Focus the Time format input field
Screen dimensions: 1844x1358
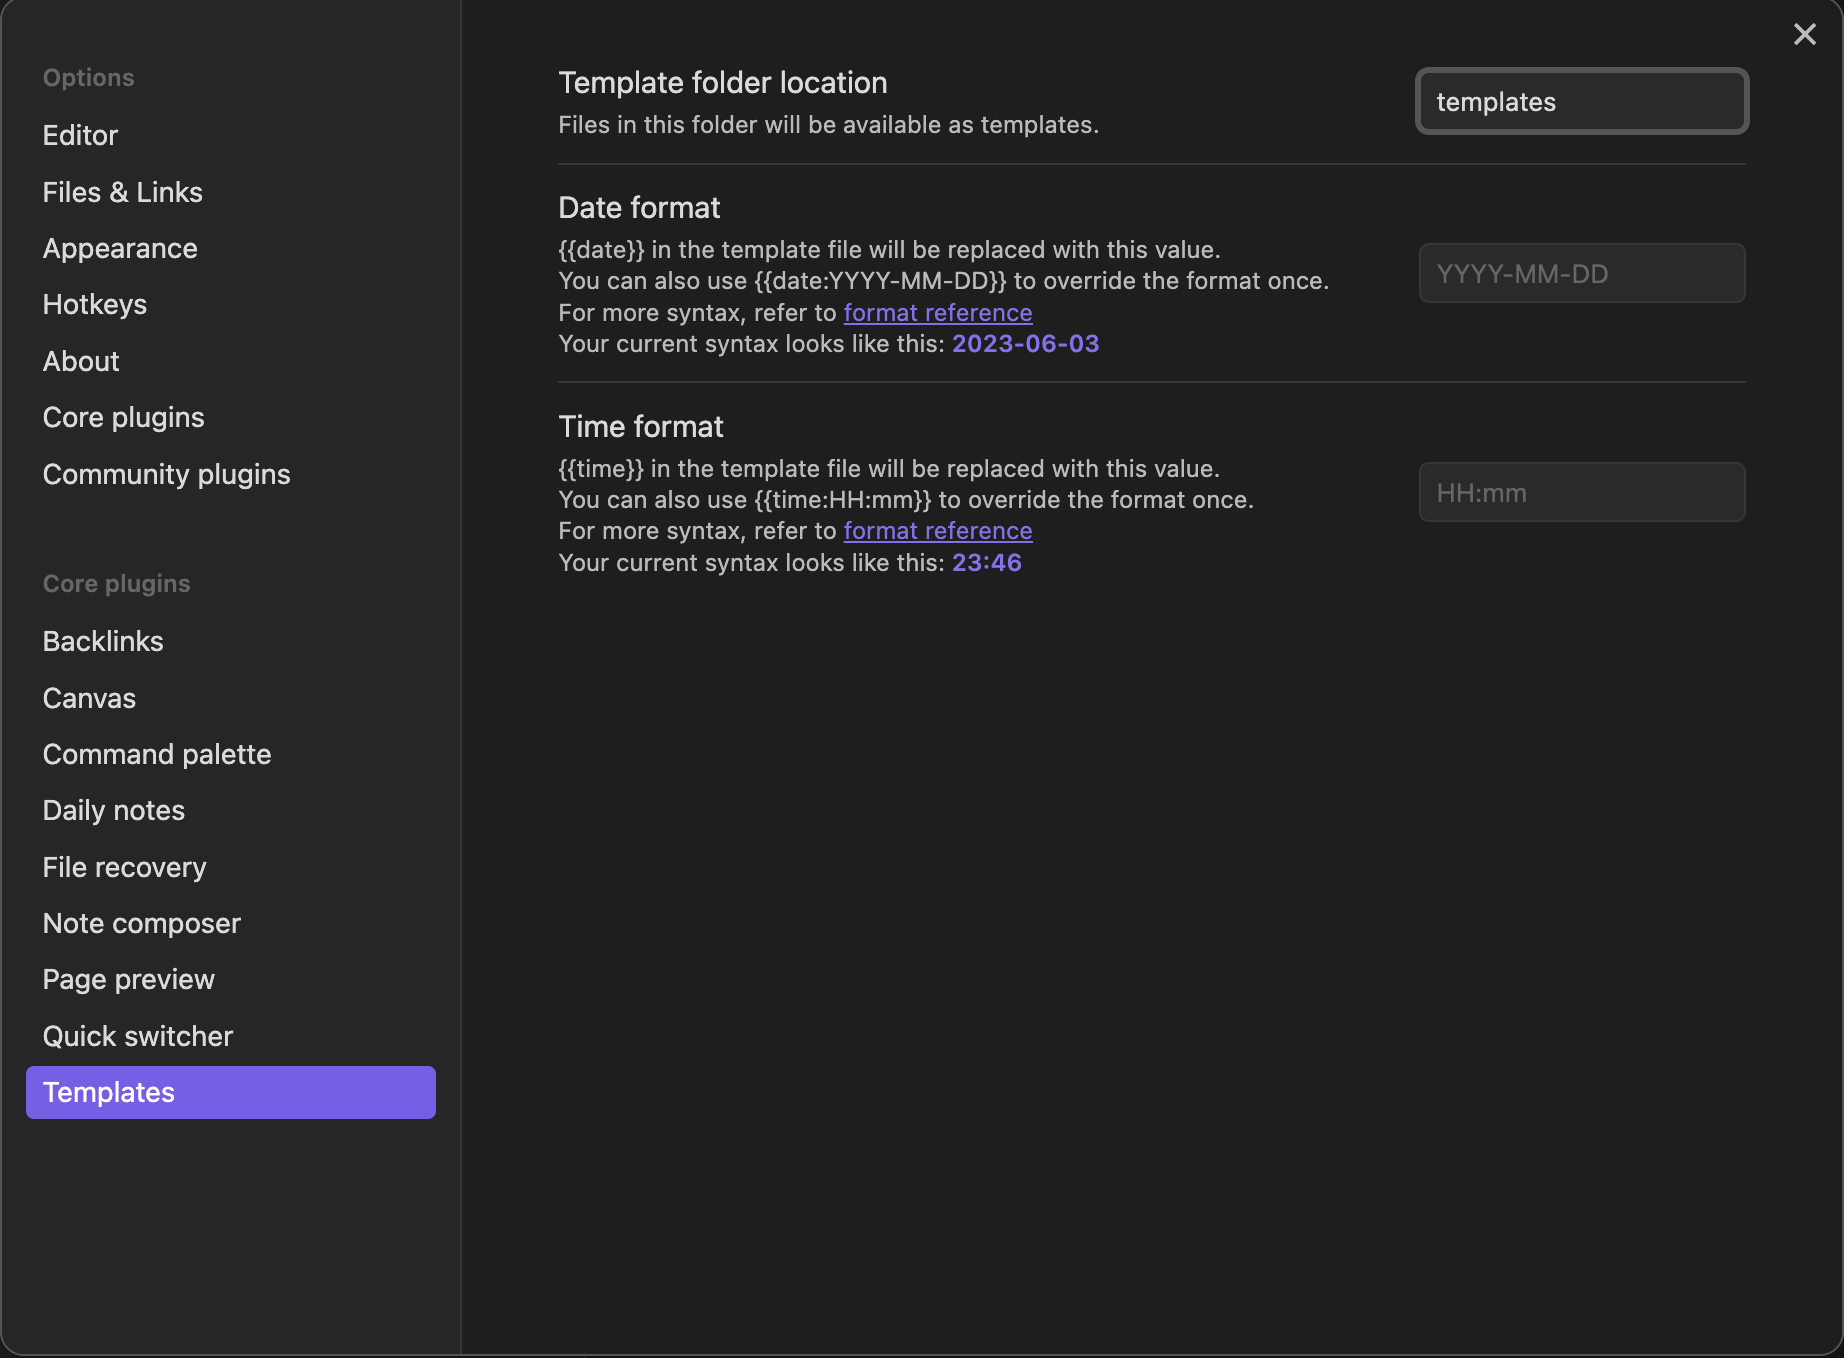point(1581,493)
